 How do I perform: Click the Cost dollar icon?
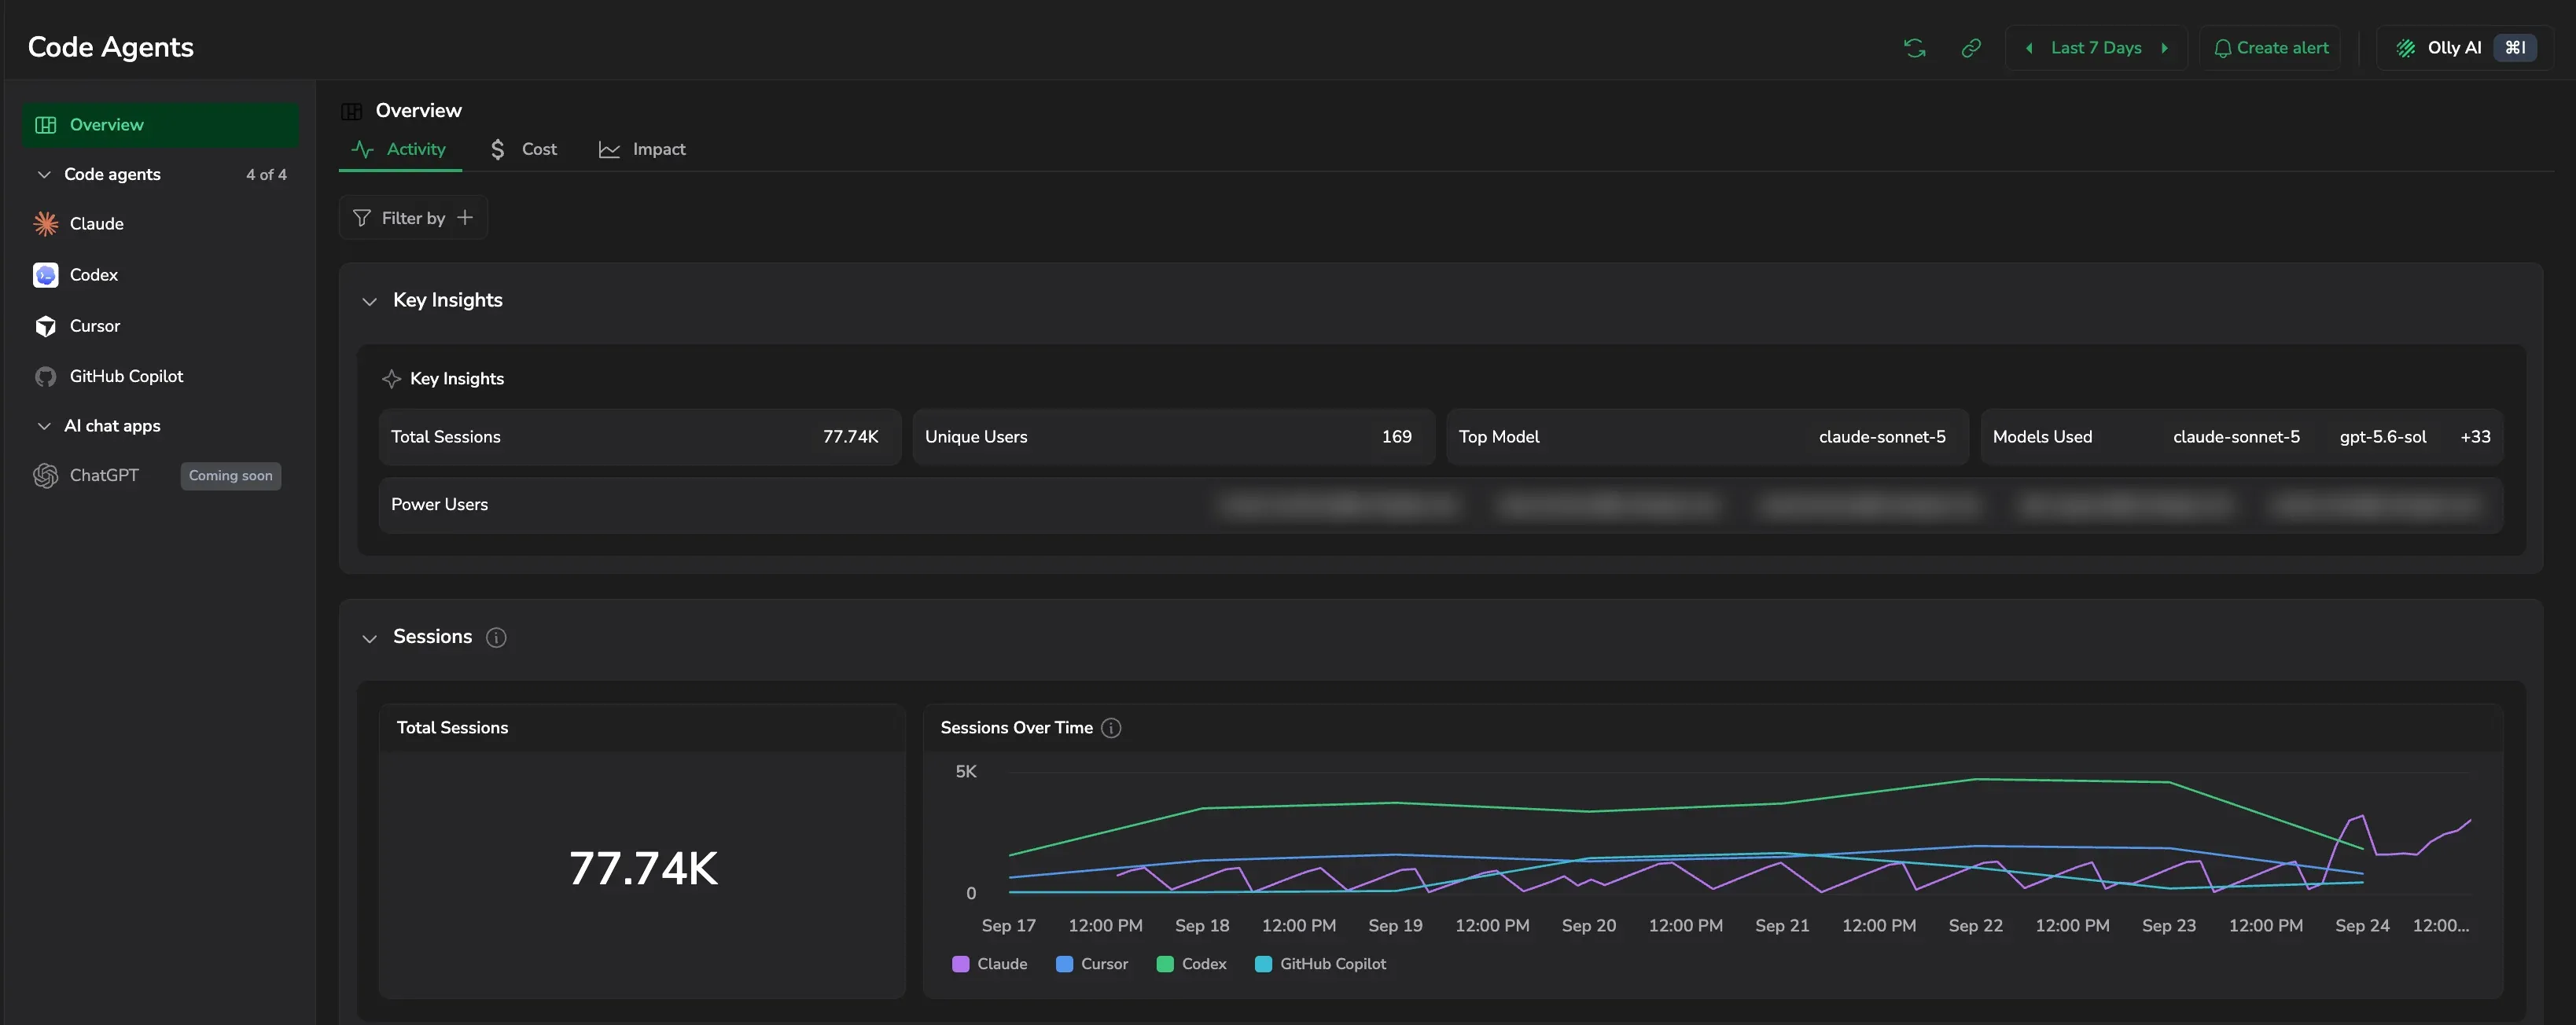[498, 150]
